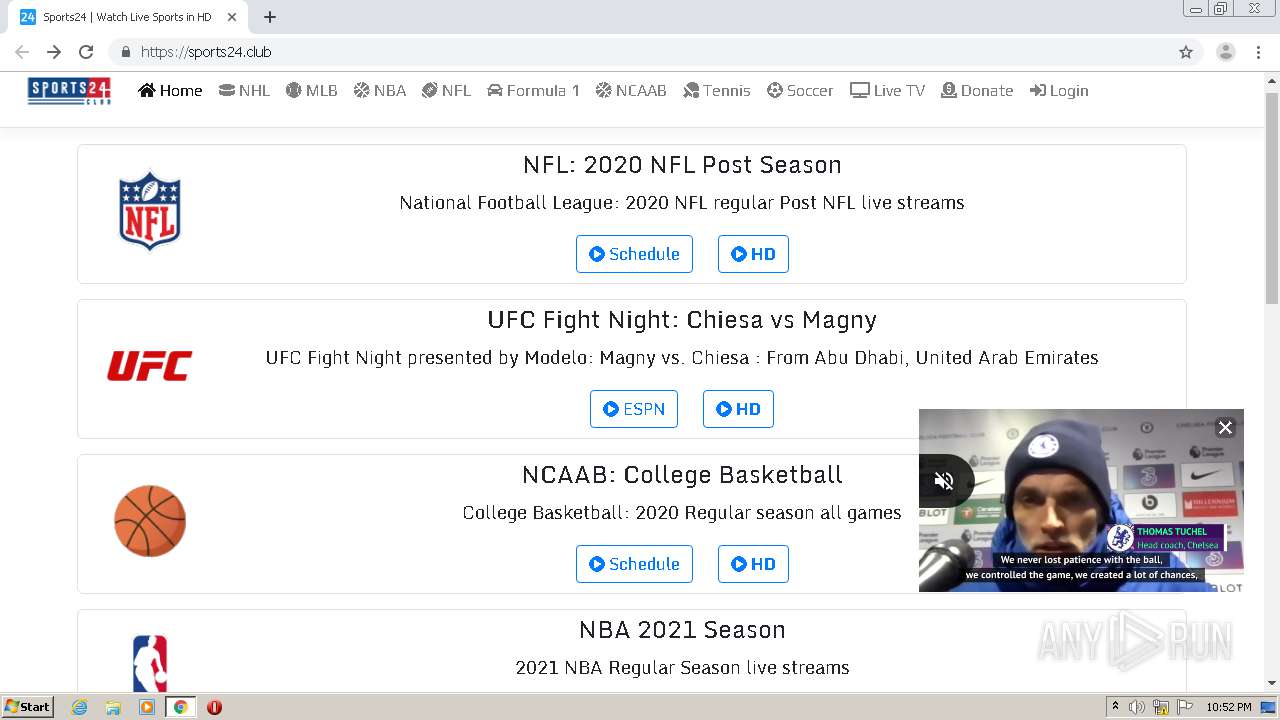This screenshot has width=1280, height=720.
Task: Click the UFC ESPN stream button
Action: [x=634, y=409]
